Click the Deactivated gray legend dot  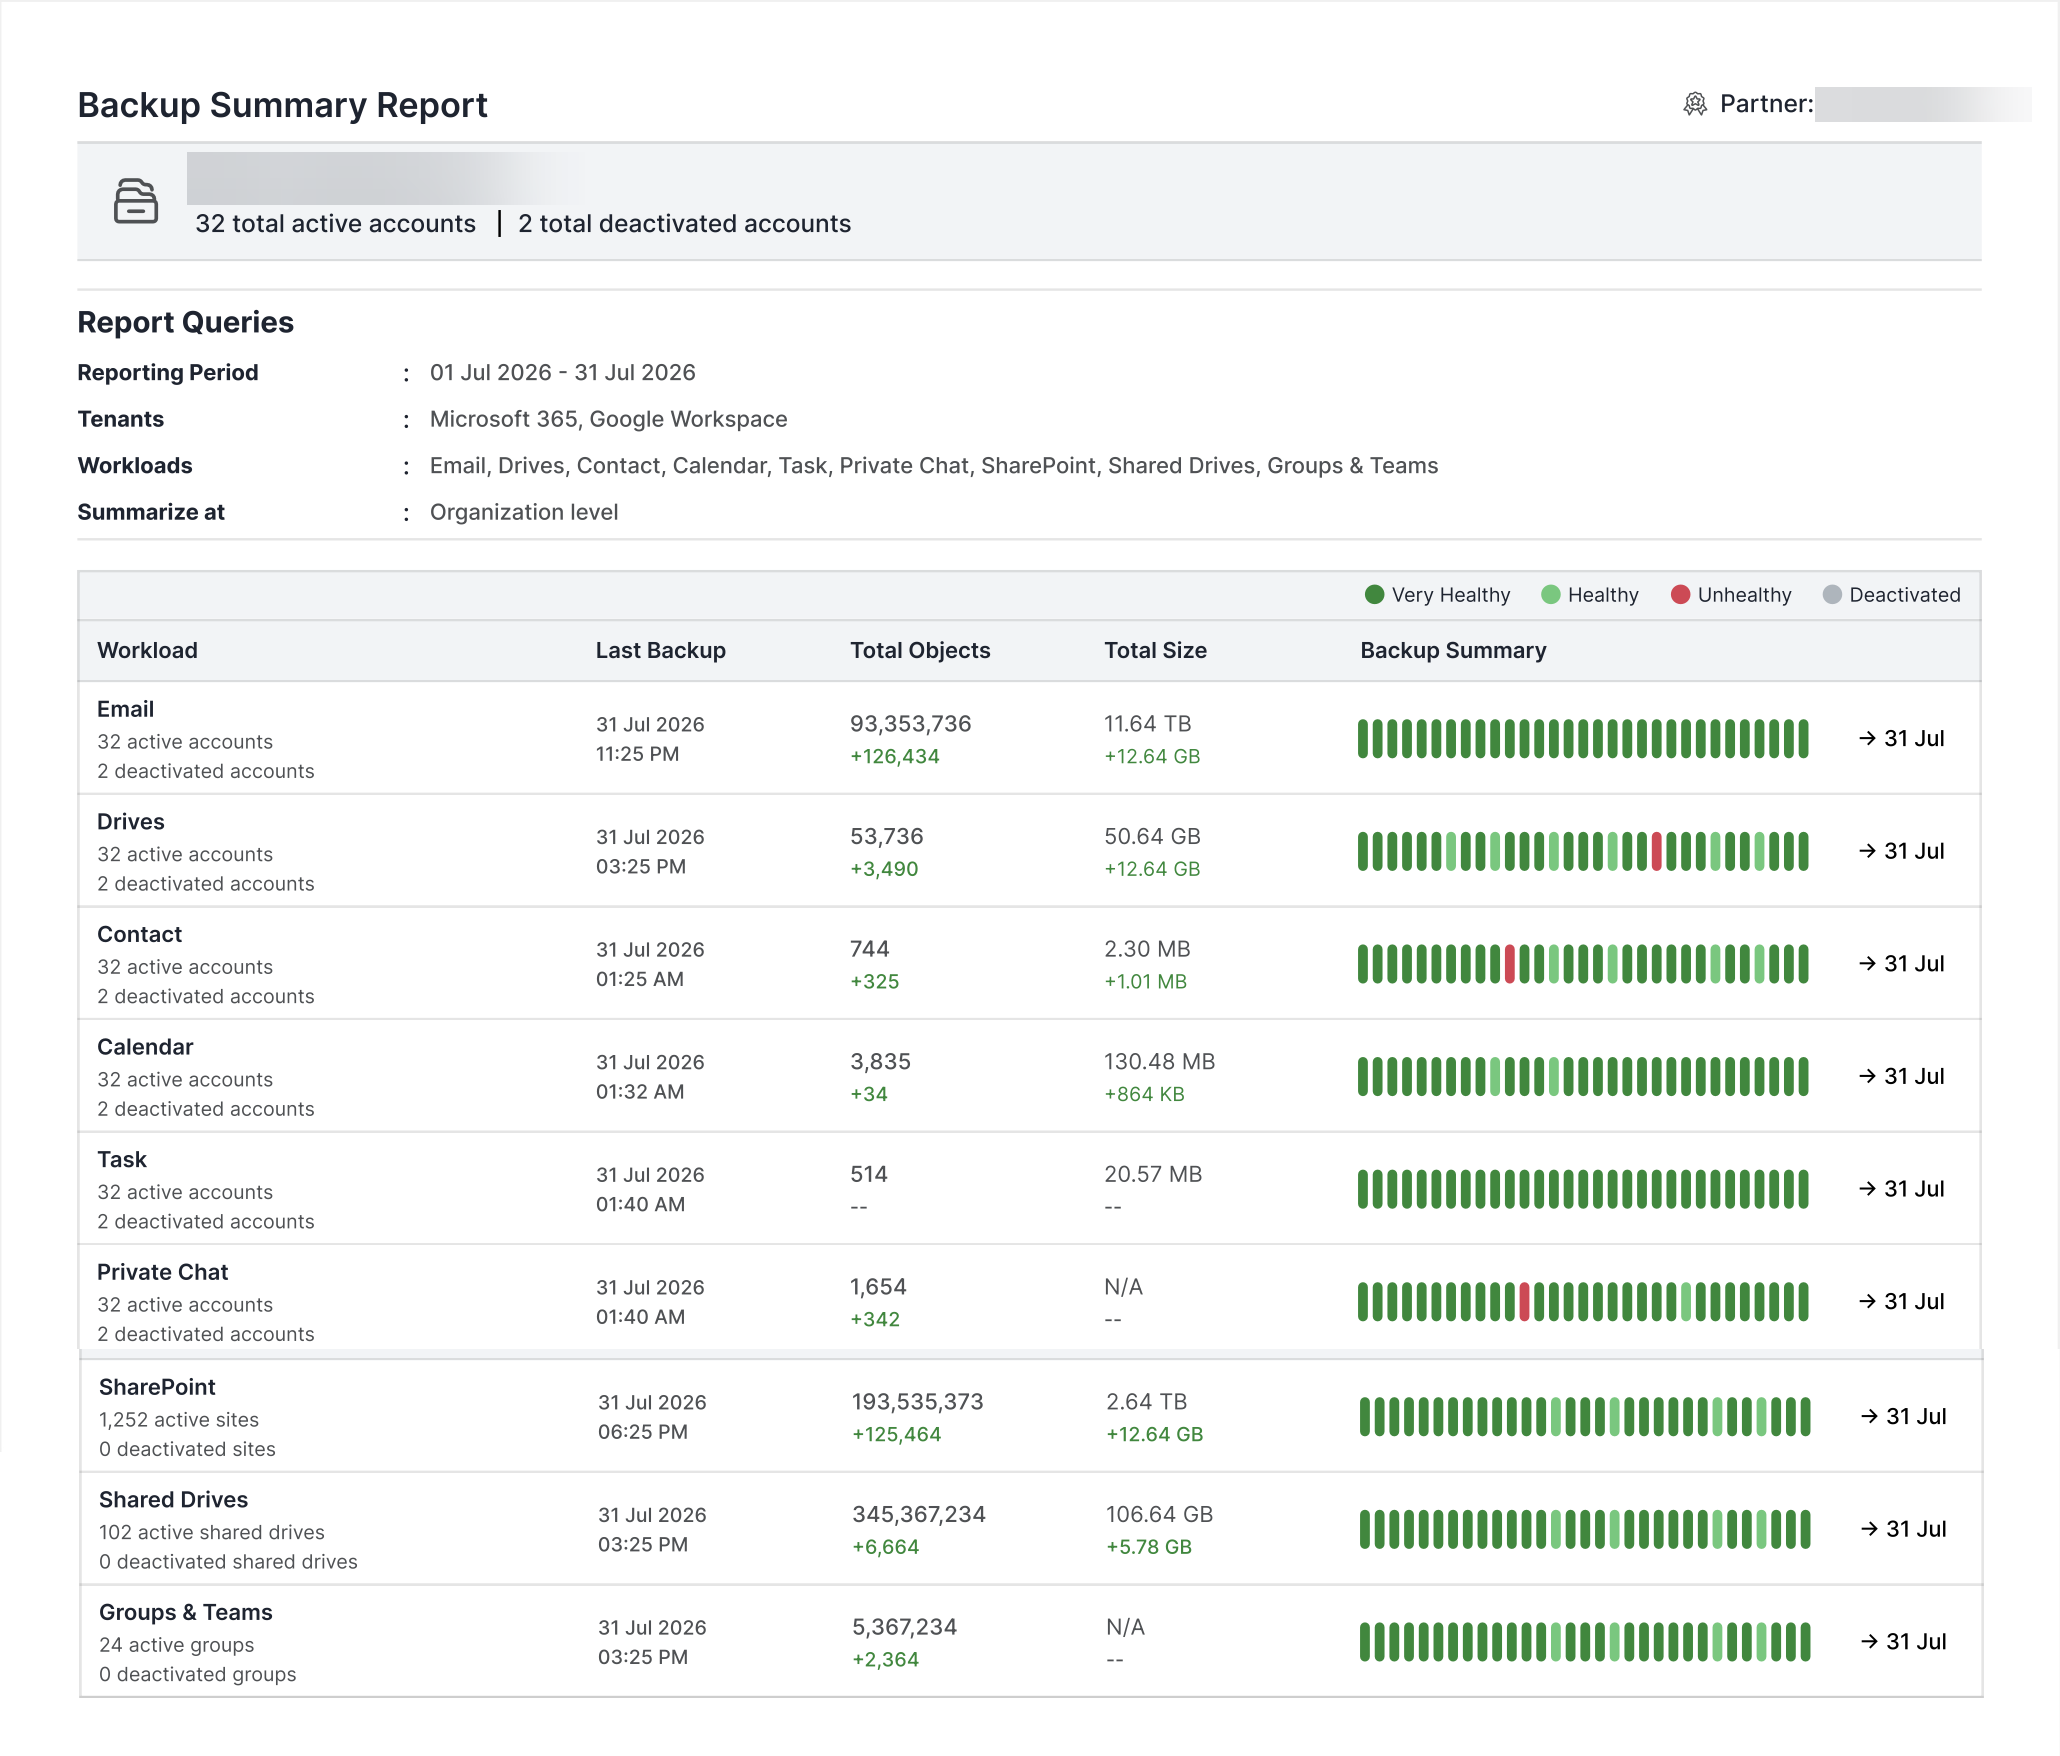coord(1832,595)
